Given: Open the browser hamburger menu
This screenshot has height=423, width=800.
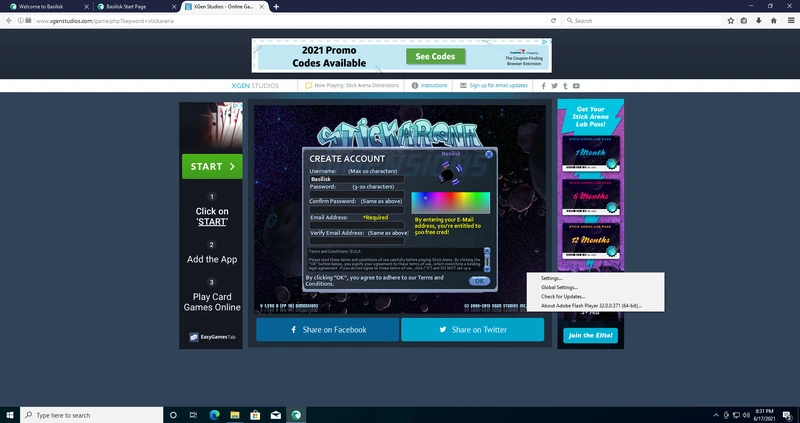Looking at the screenshot, I should 791,20.
